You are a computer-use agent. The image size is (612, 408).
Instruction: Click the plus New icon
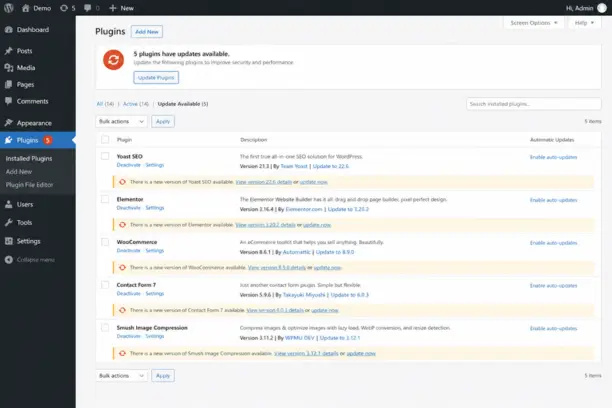pos(113,8)
